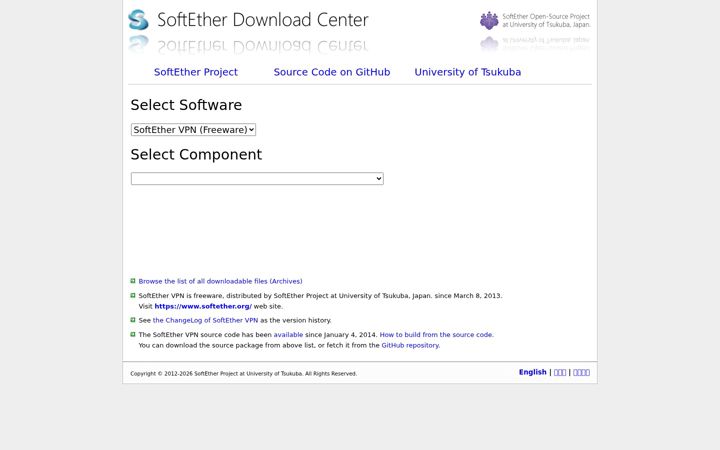Open How to build from the source code

pos(436,335)
